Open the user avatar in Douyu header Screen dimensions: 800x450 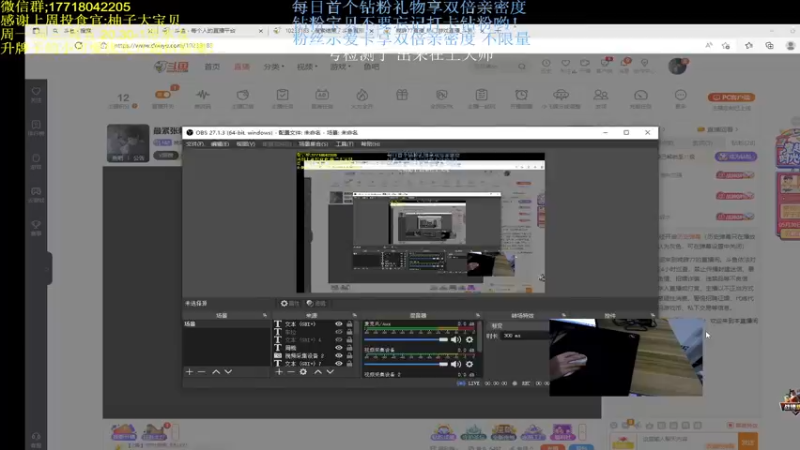click(x=678, y=66)
